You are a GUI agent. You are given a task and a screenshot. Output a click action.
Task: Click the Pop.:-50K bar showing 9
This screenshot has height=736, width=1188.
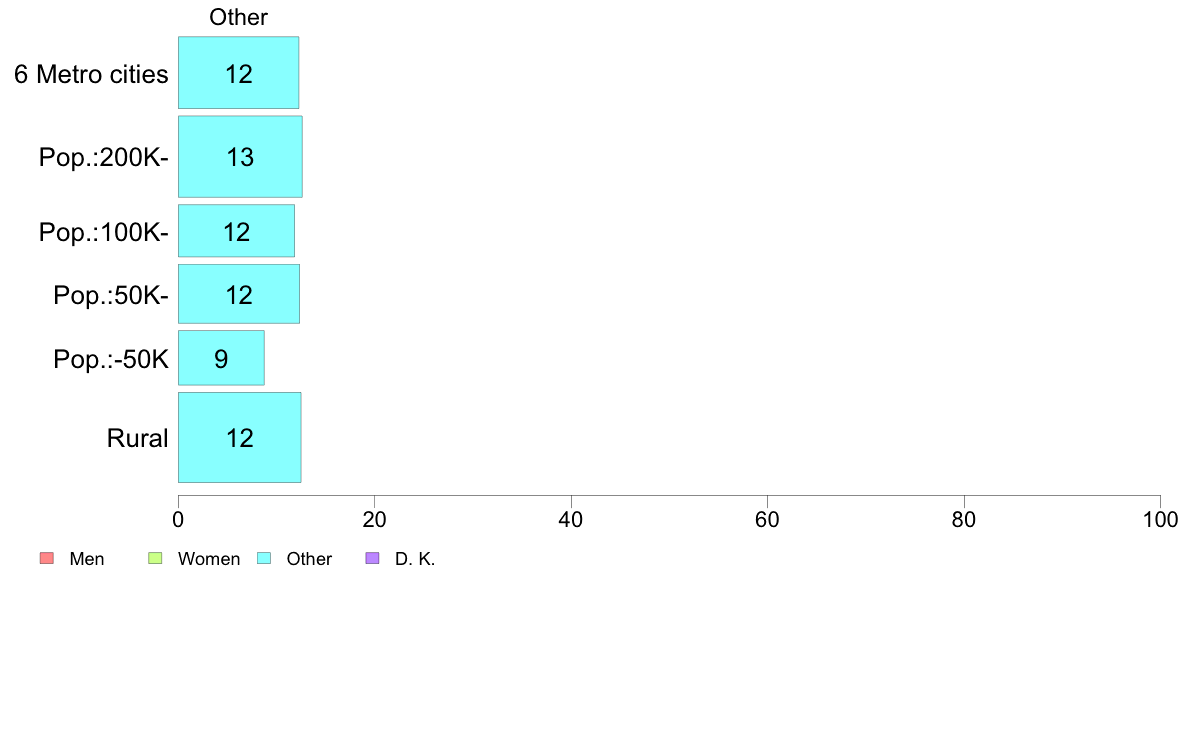221,358
